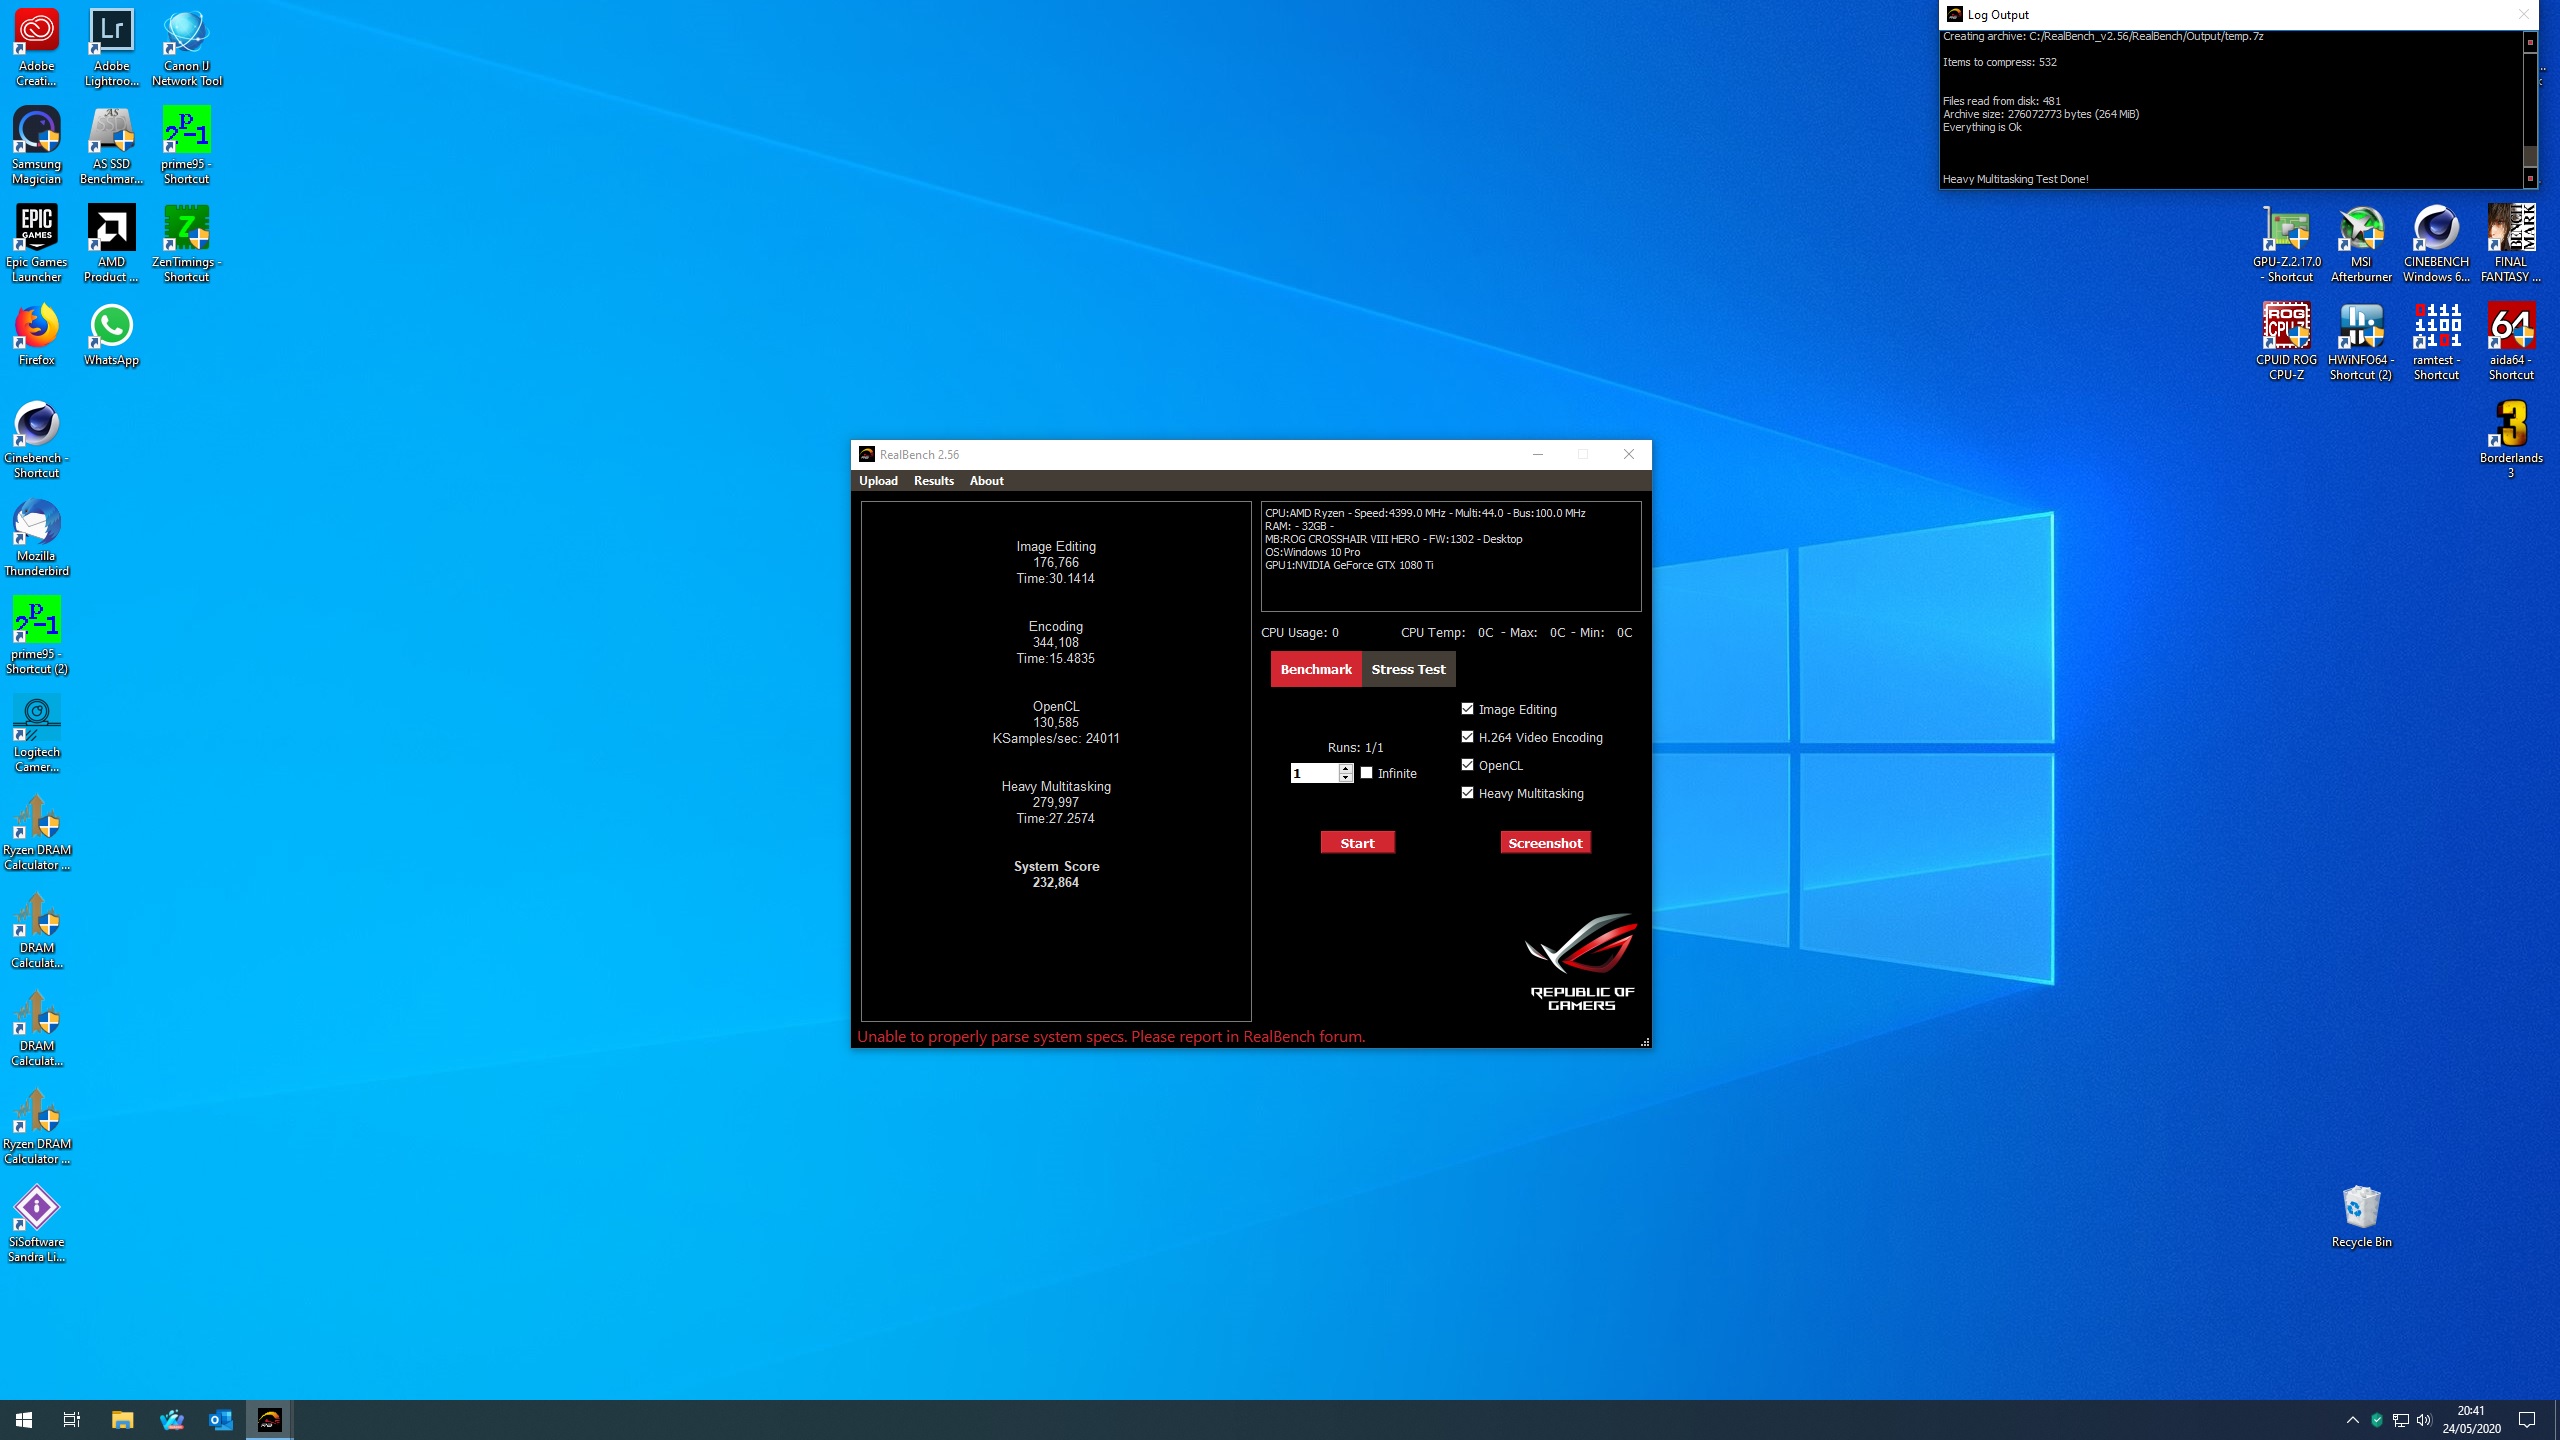Viewport: 2560px width, 1440px height.
Task: Open the About menu in RealBench
Action: click(986, 481)
